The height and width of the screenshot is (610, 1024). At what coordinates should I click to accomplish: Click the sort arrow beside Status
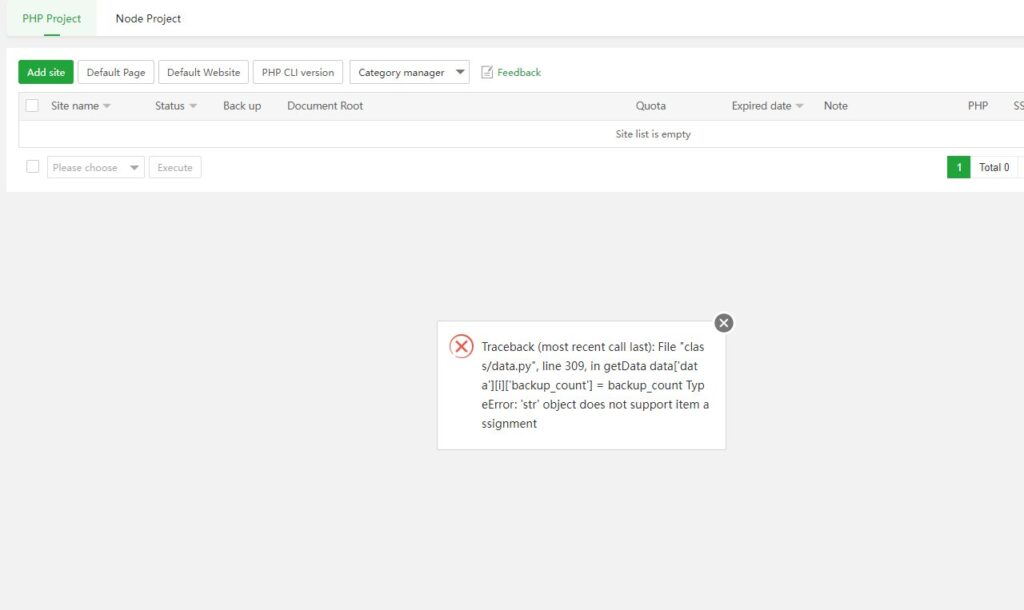(191, 105)
